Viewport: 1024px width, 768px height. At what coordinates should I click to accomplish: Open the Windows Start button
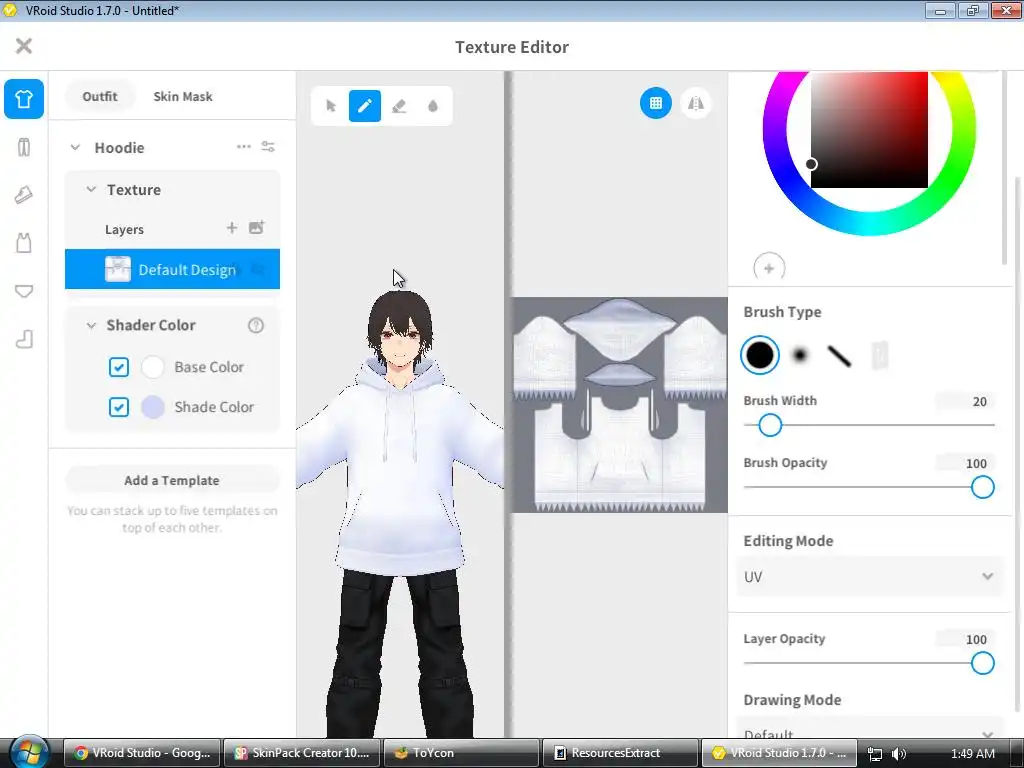[x=29, y=752]
